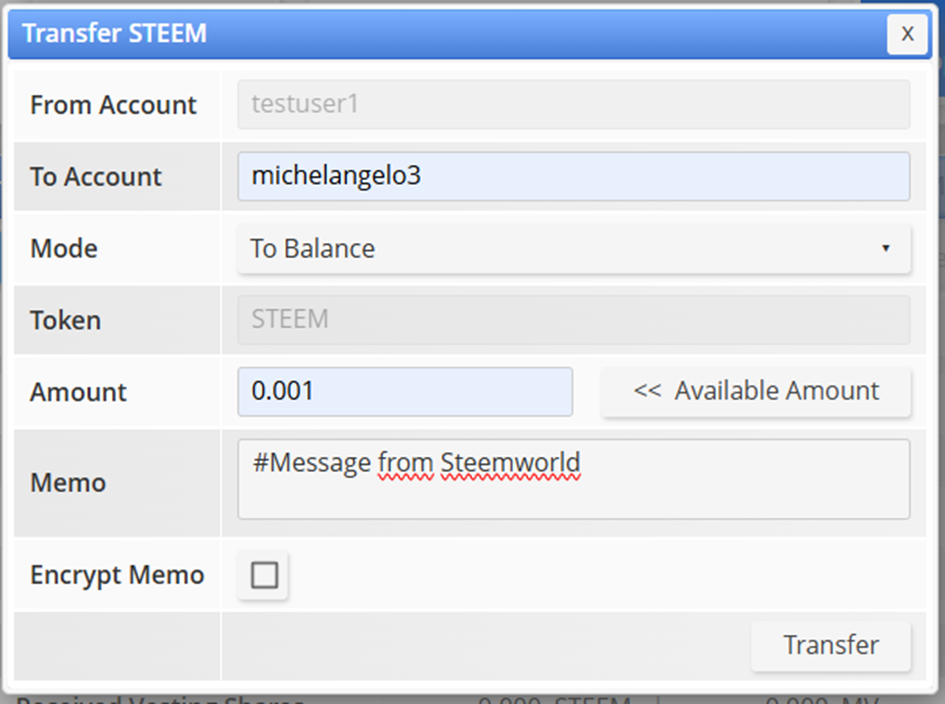945x704 pixels.
Task: Click the Token row label
Action: (x=65, y=320)
